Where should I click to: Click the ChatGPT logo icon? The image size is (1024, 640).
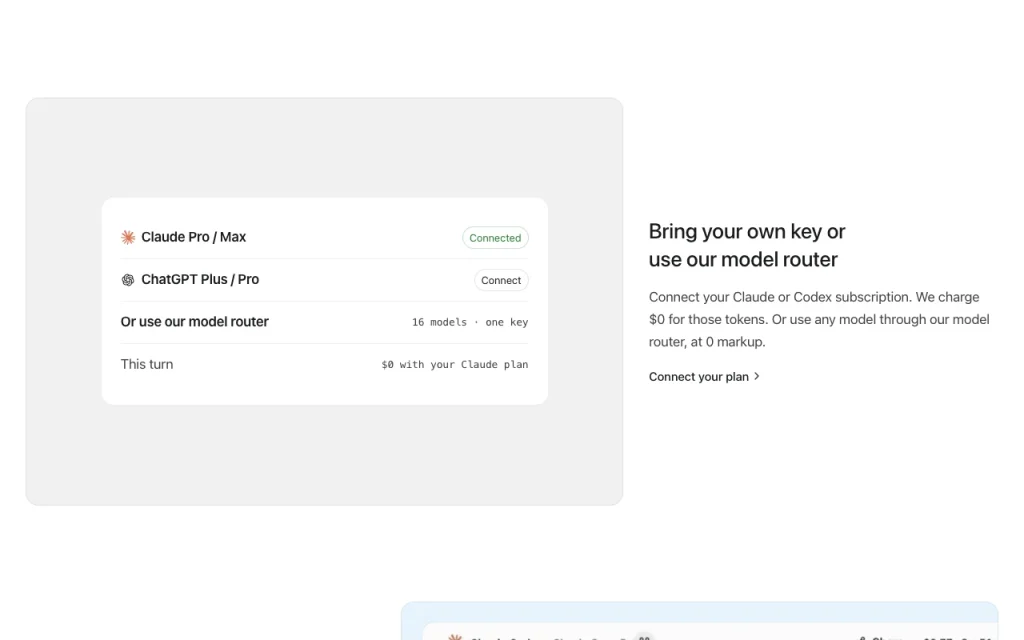coord(128,280)
